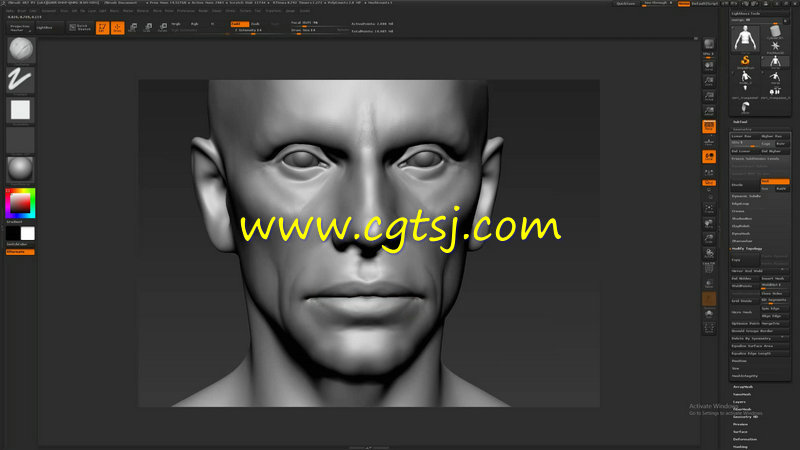Open the current alpha selector
Screen dimensions: 800x450
(x=20, y=110)
